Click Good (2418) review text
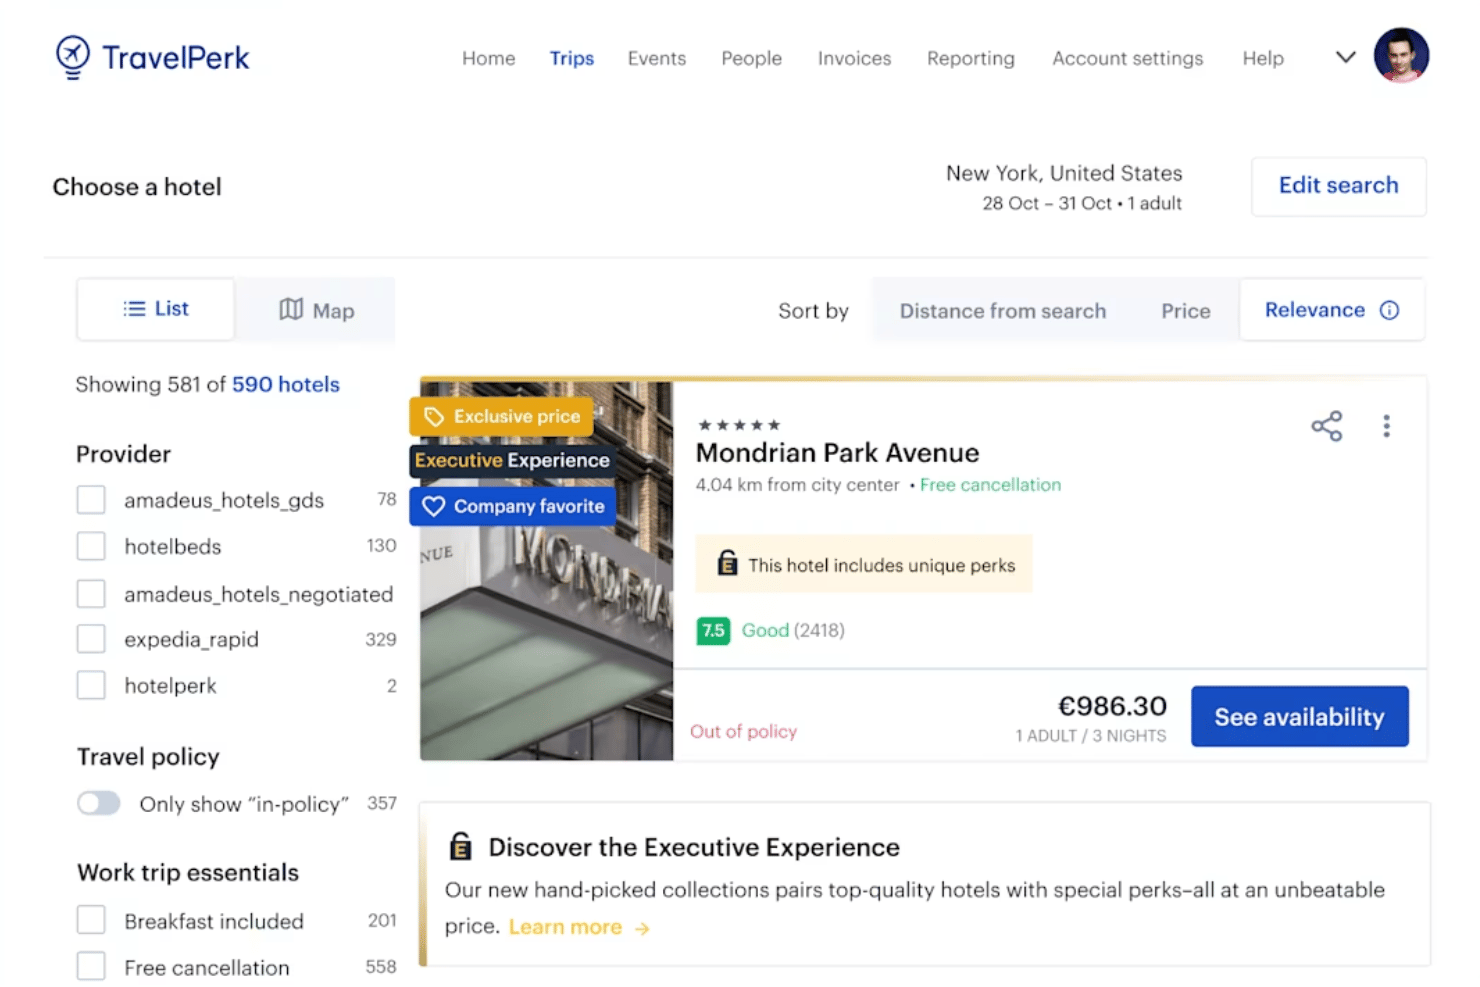The image size is (1480, 987). click(793, 630)
